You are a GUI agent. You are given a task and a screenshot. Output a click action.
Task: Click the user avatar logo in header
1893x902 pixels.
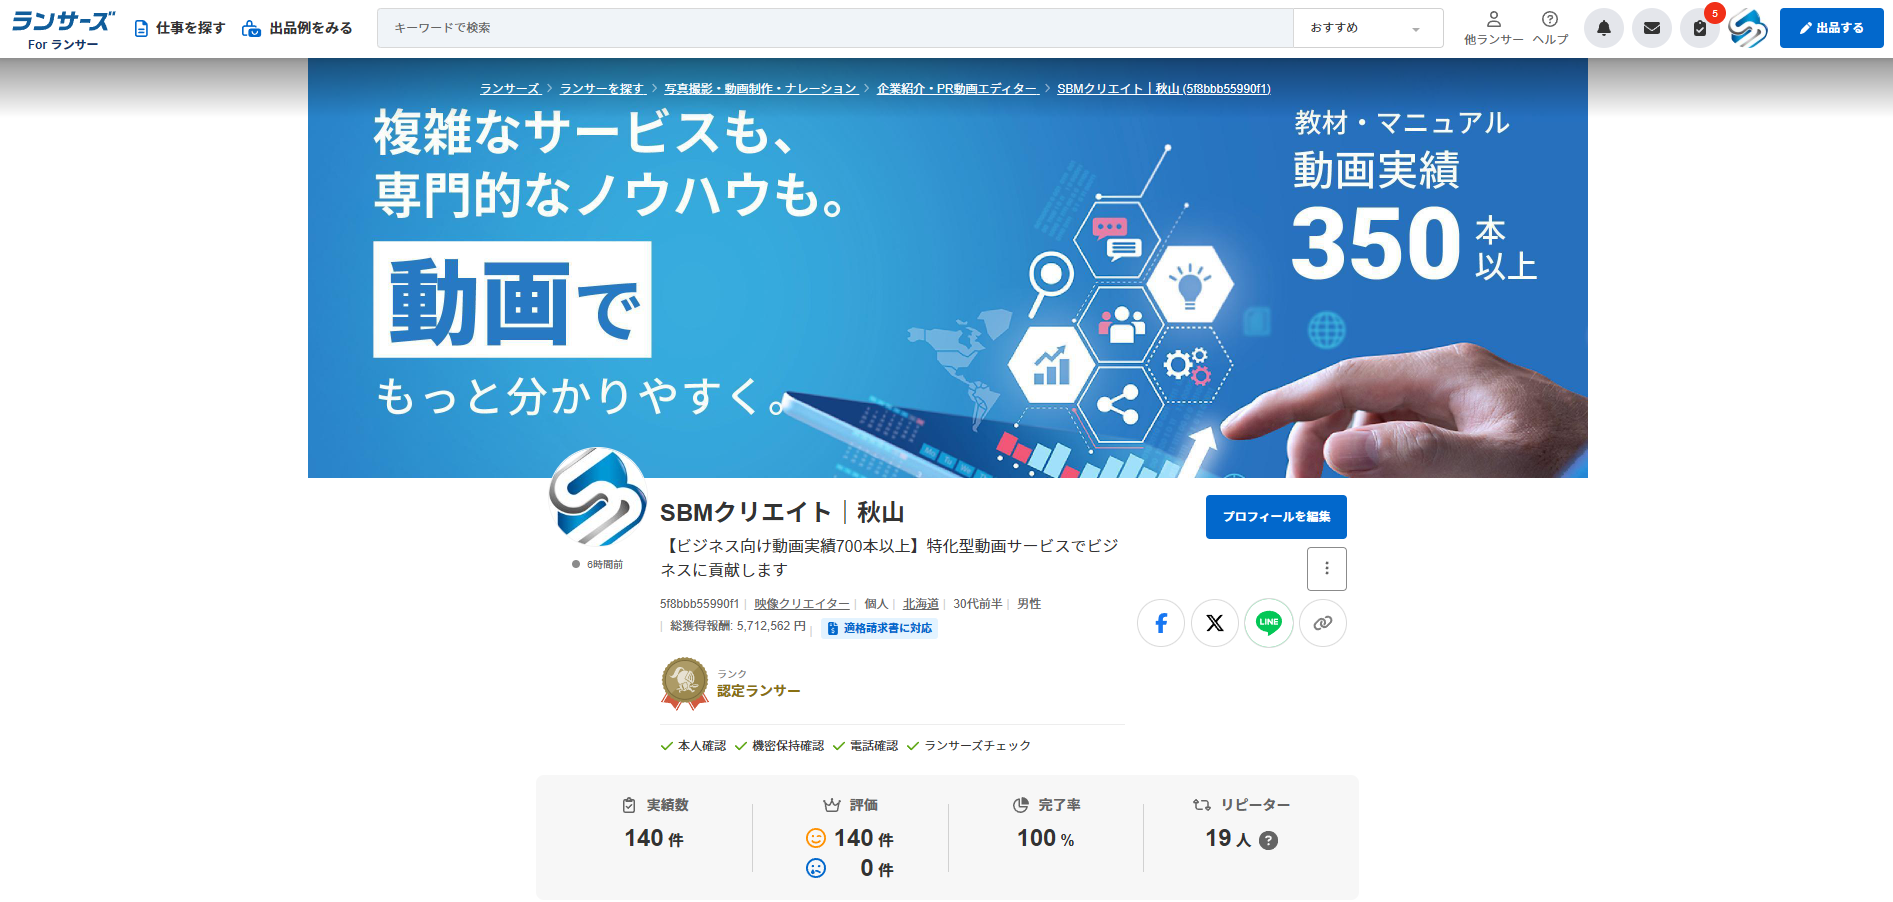1747,28
